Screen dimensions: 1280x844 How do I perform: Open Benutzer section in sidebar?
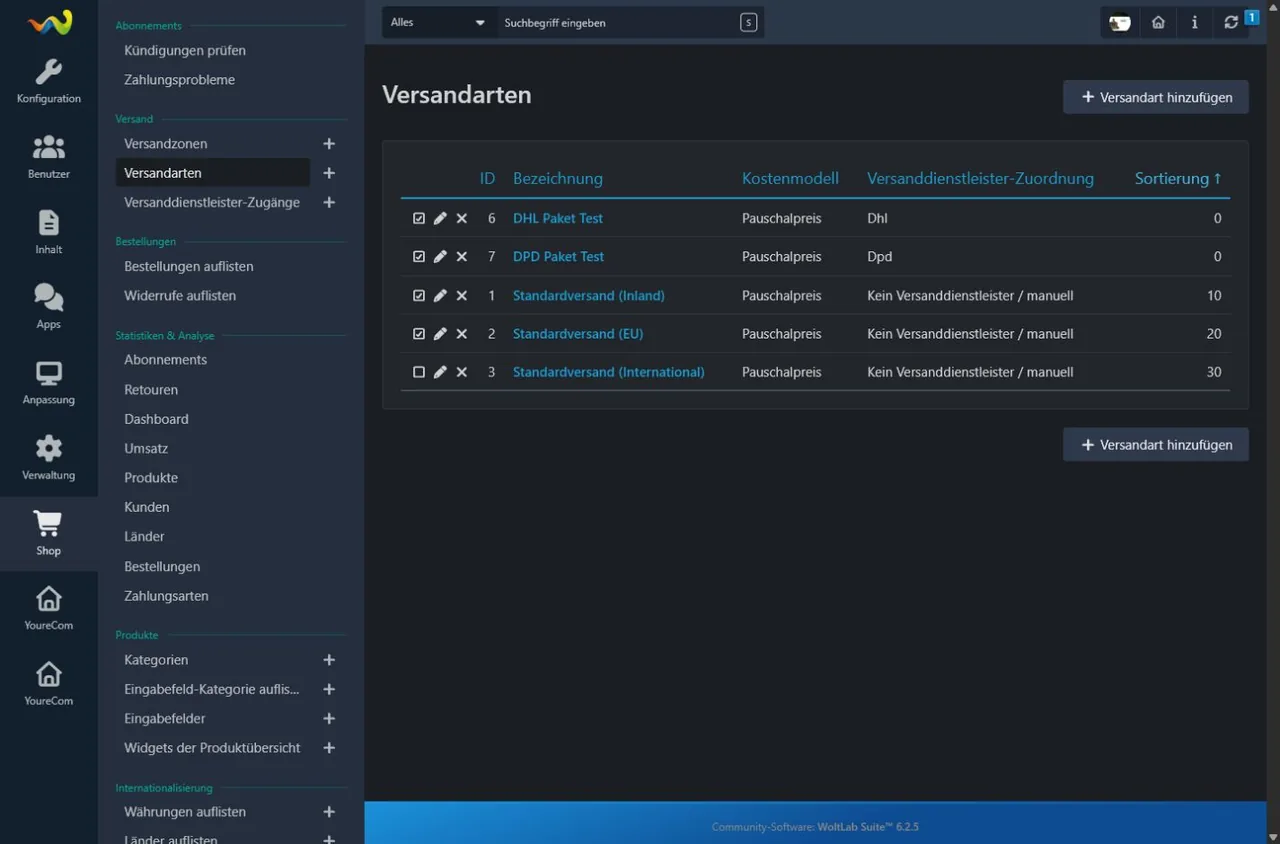pos(49,156)
